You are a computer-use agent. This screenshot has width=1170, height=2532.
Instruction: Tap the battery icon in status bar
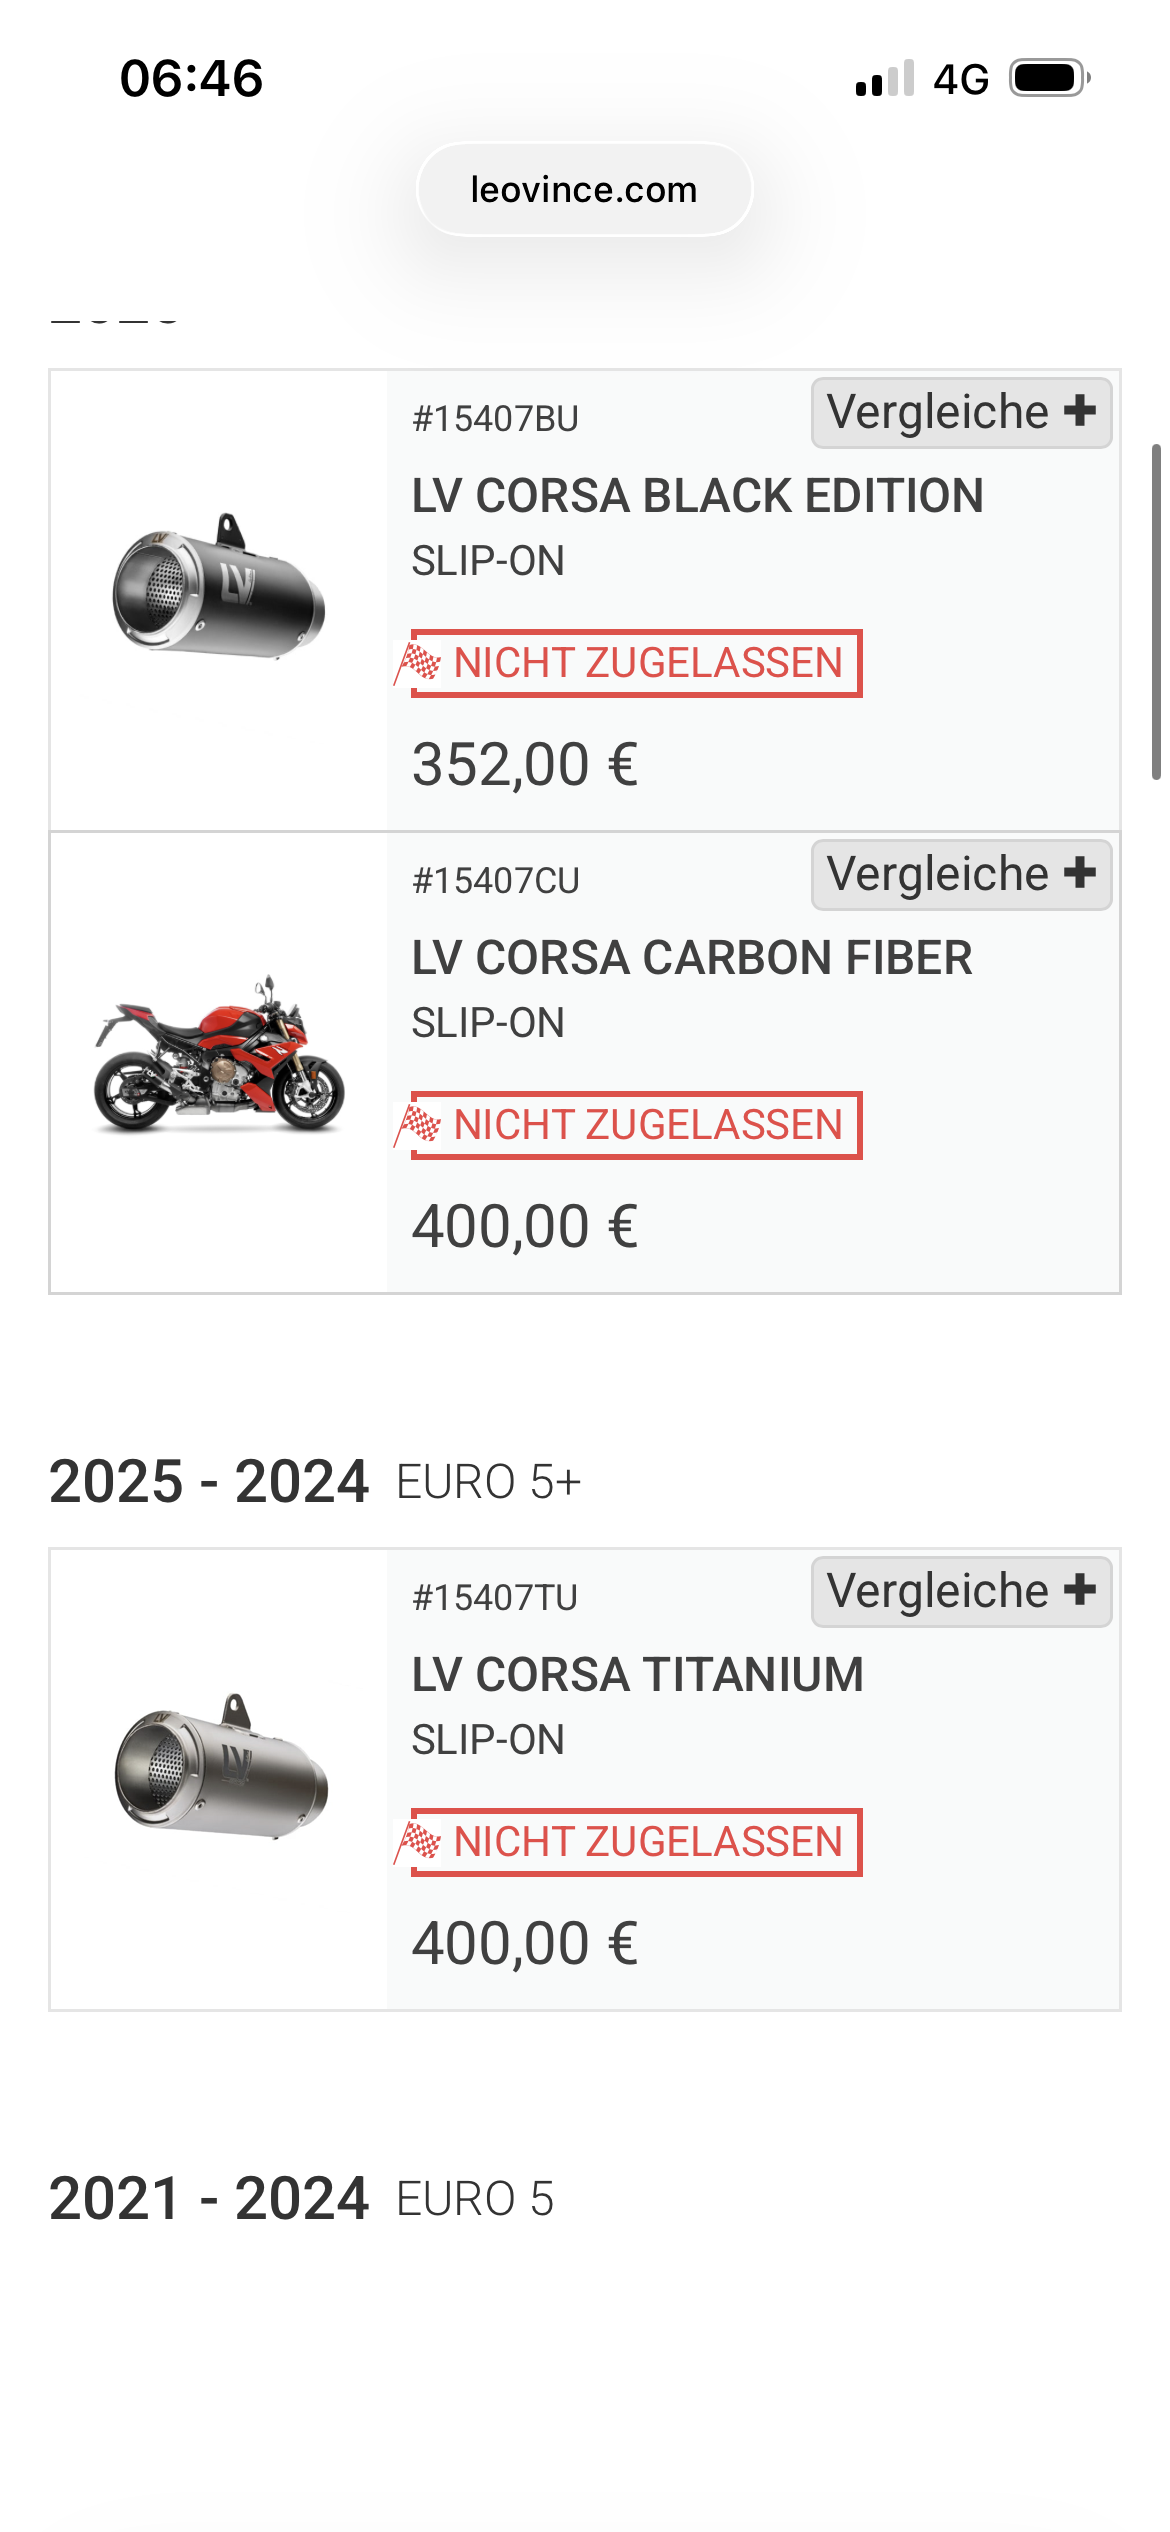click(1048, 78)
